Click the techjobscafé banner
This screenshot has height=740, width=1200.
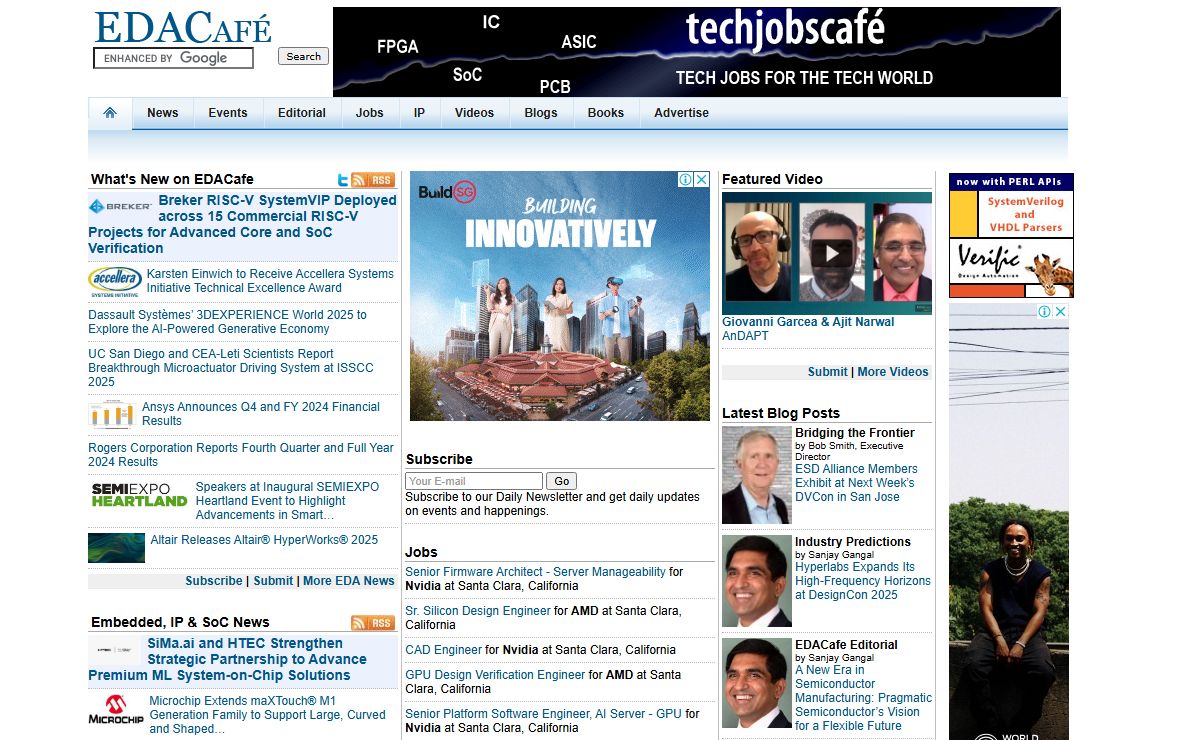(x=697, y=52)
